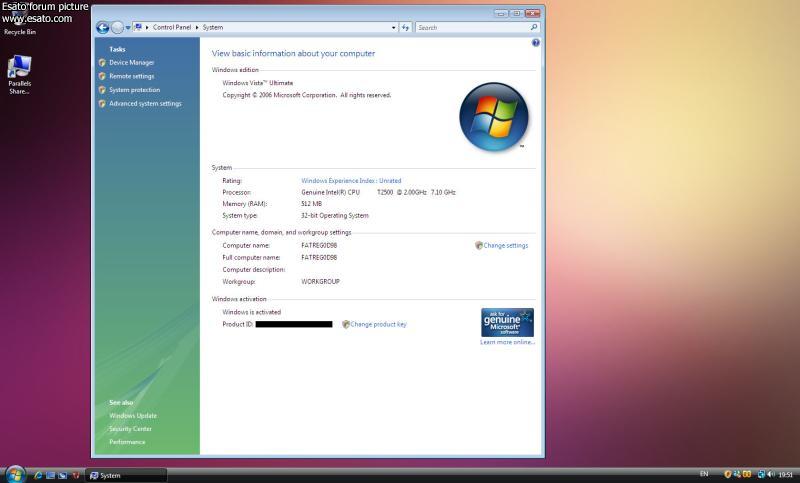Click the taskbar clock showing 19:51
The width and height of the screenshot is (800, 483).
tap(785, 475)
